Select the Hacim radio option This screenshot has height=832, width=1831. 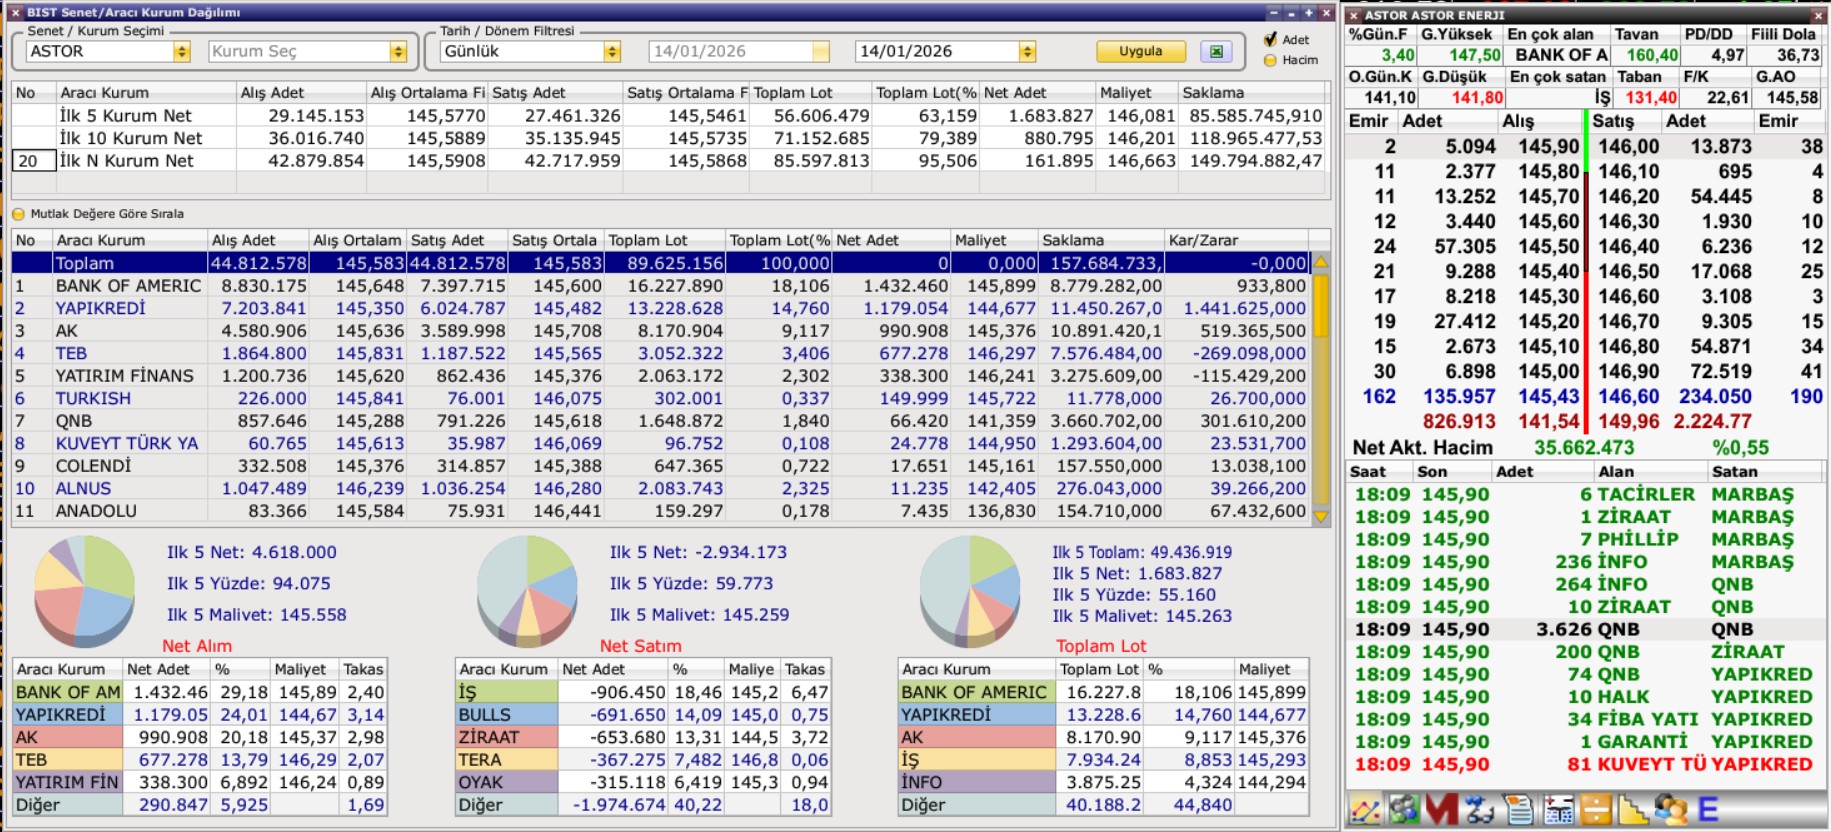pyautogui.click(x=1271, y=60)
